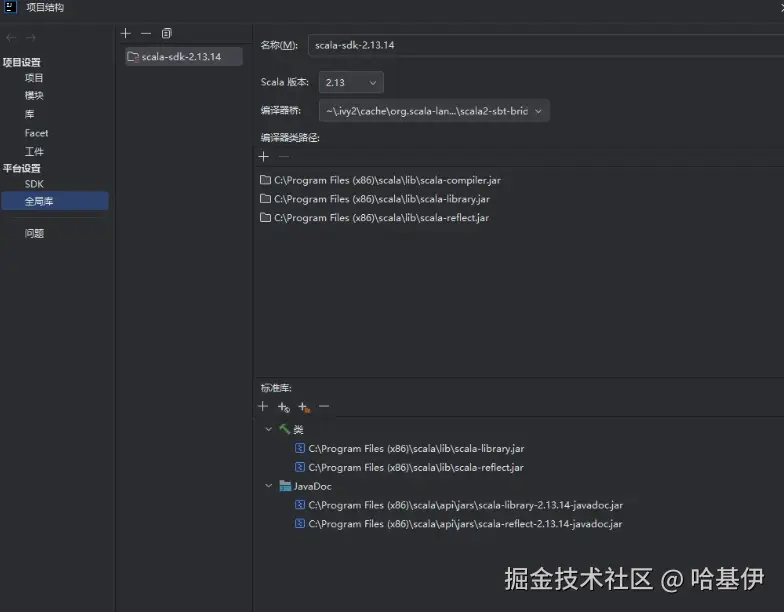Click archive icon of lib\scala-library.jar under 类
The height and width of the screenshot is (612, 784).
(300, 448)
